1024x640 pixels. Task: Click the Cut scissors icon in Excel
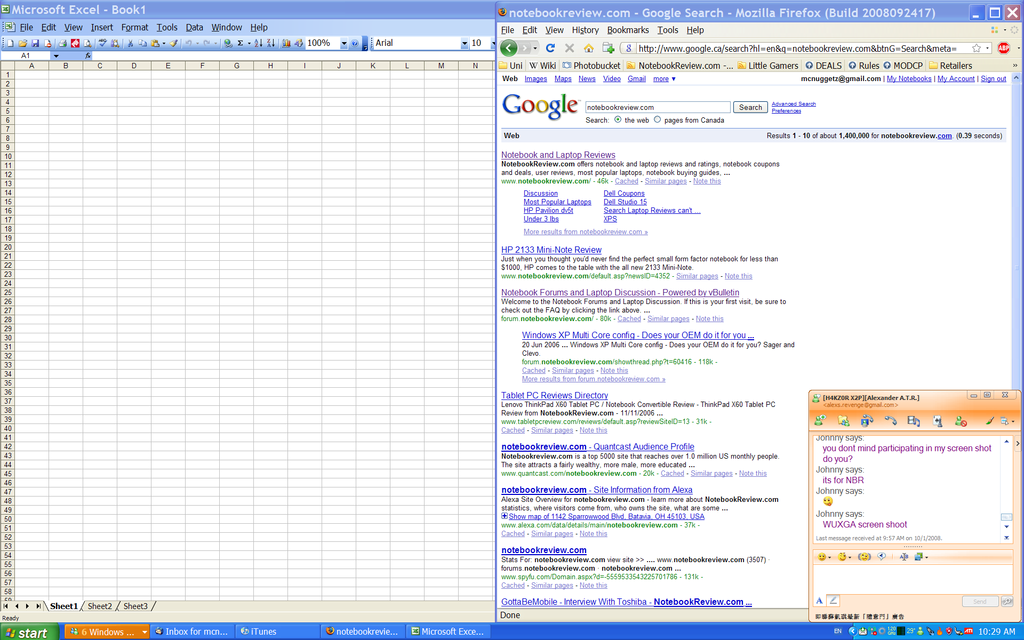[130, 43]
